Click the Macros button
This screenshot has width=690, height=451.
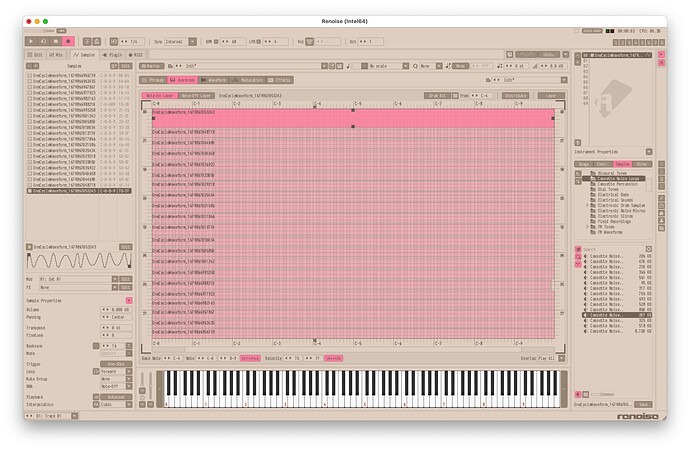(x=151, y=66)
